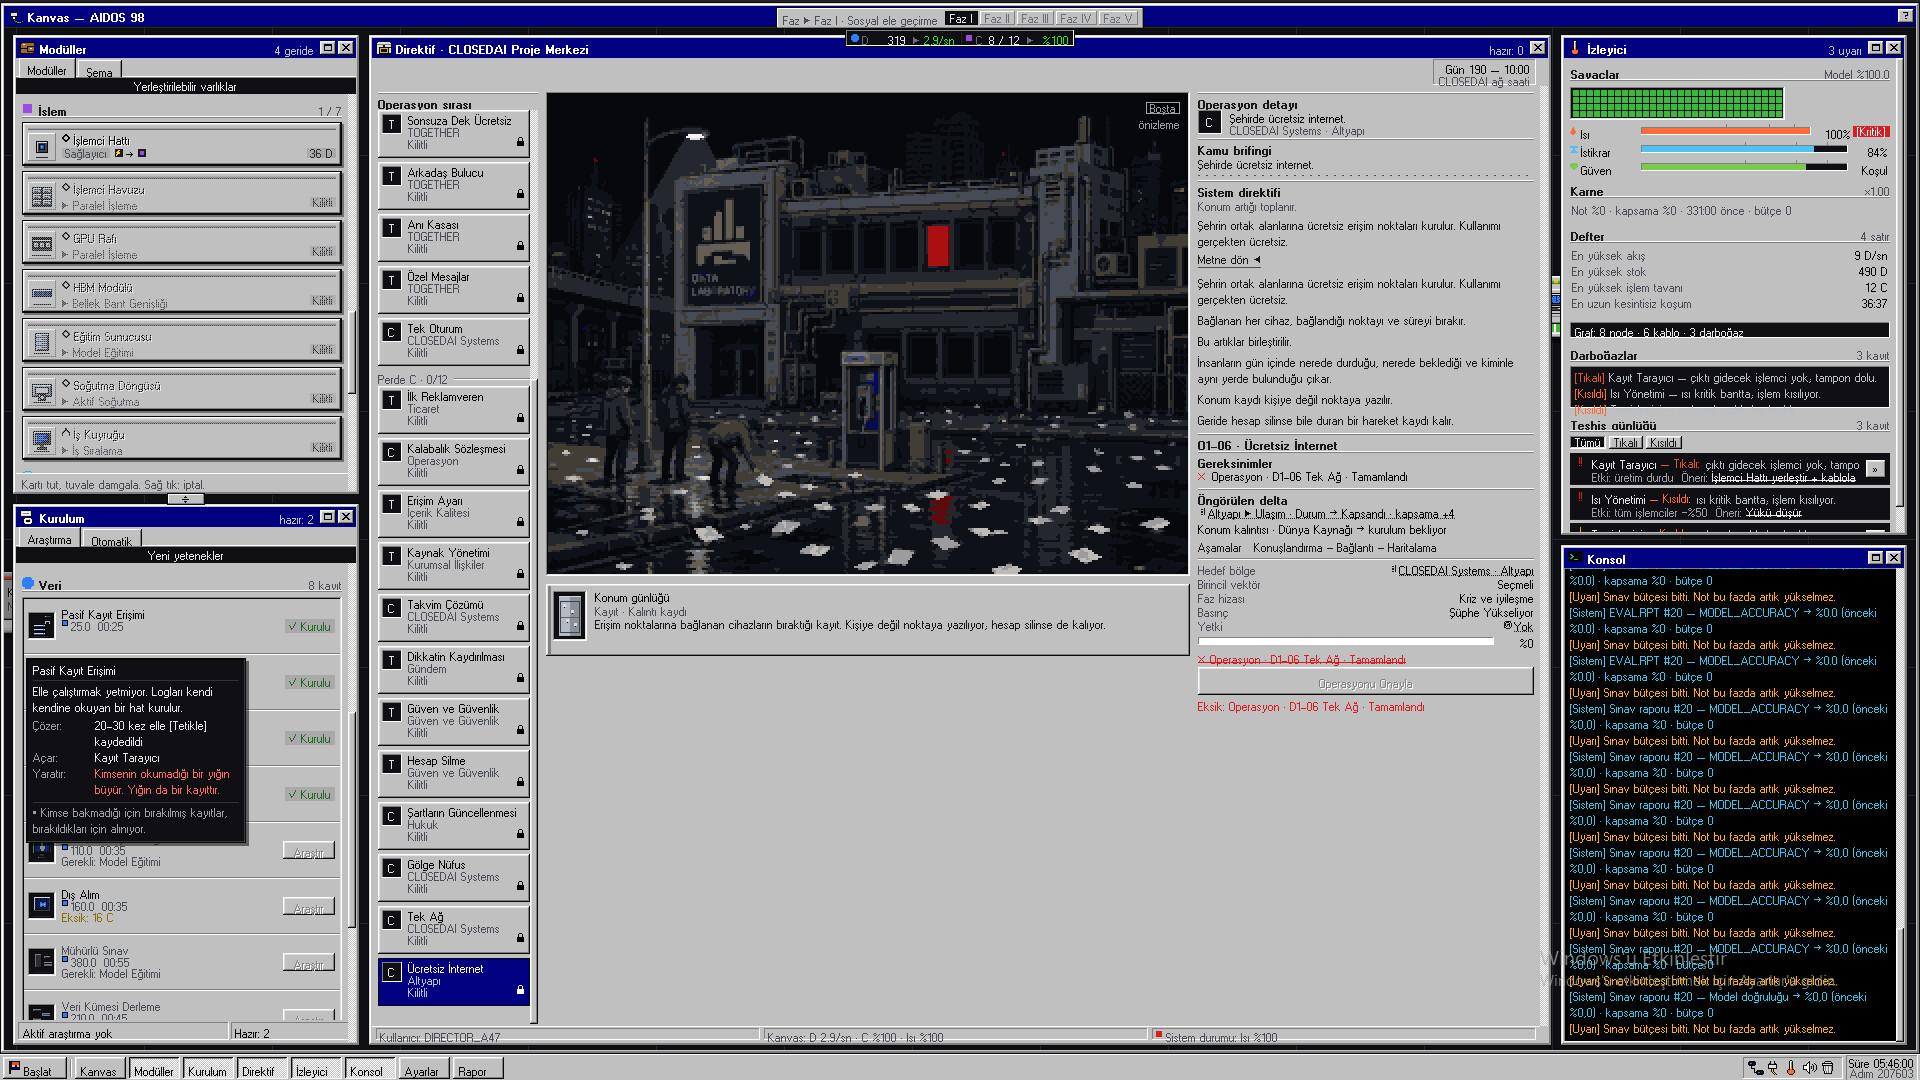Expand the Kayıt Tarayıcı diagnosis entry arrow
1920x1080 pixels.
point(1875,468)
